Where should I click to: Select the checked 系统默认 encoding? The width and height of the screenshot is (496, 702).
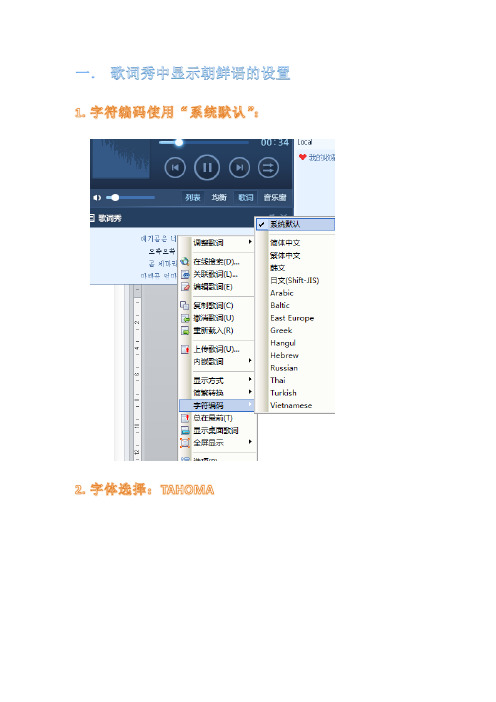(295, 224)
